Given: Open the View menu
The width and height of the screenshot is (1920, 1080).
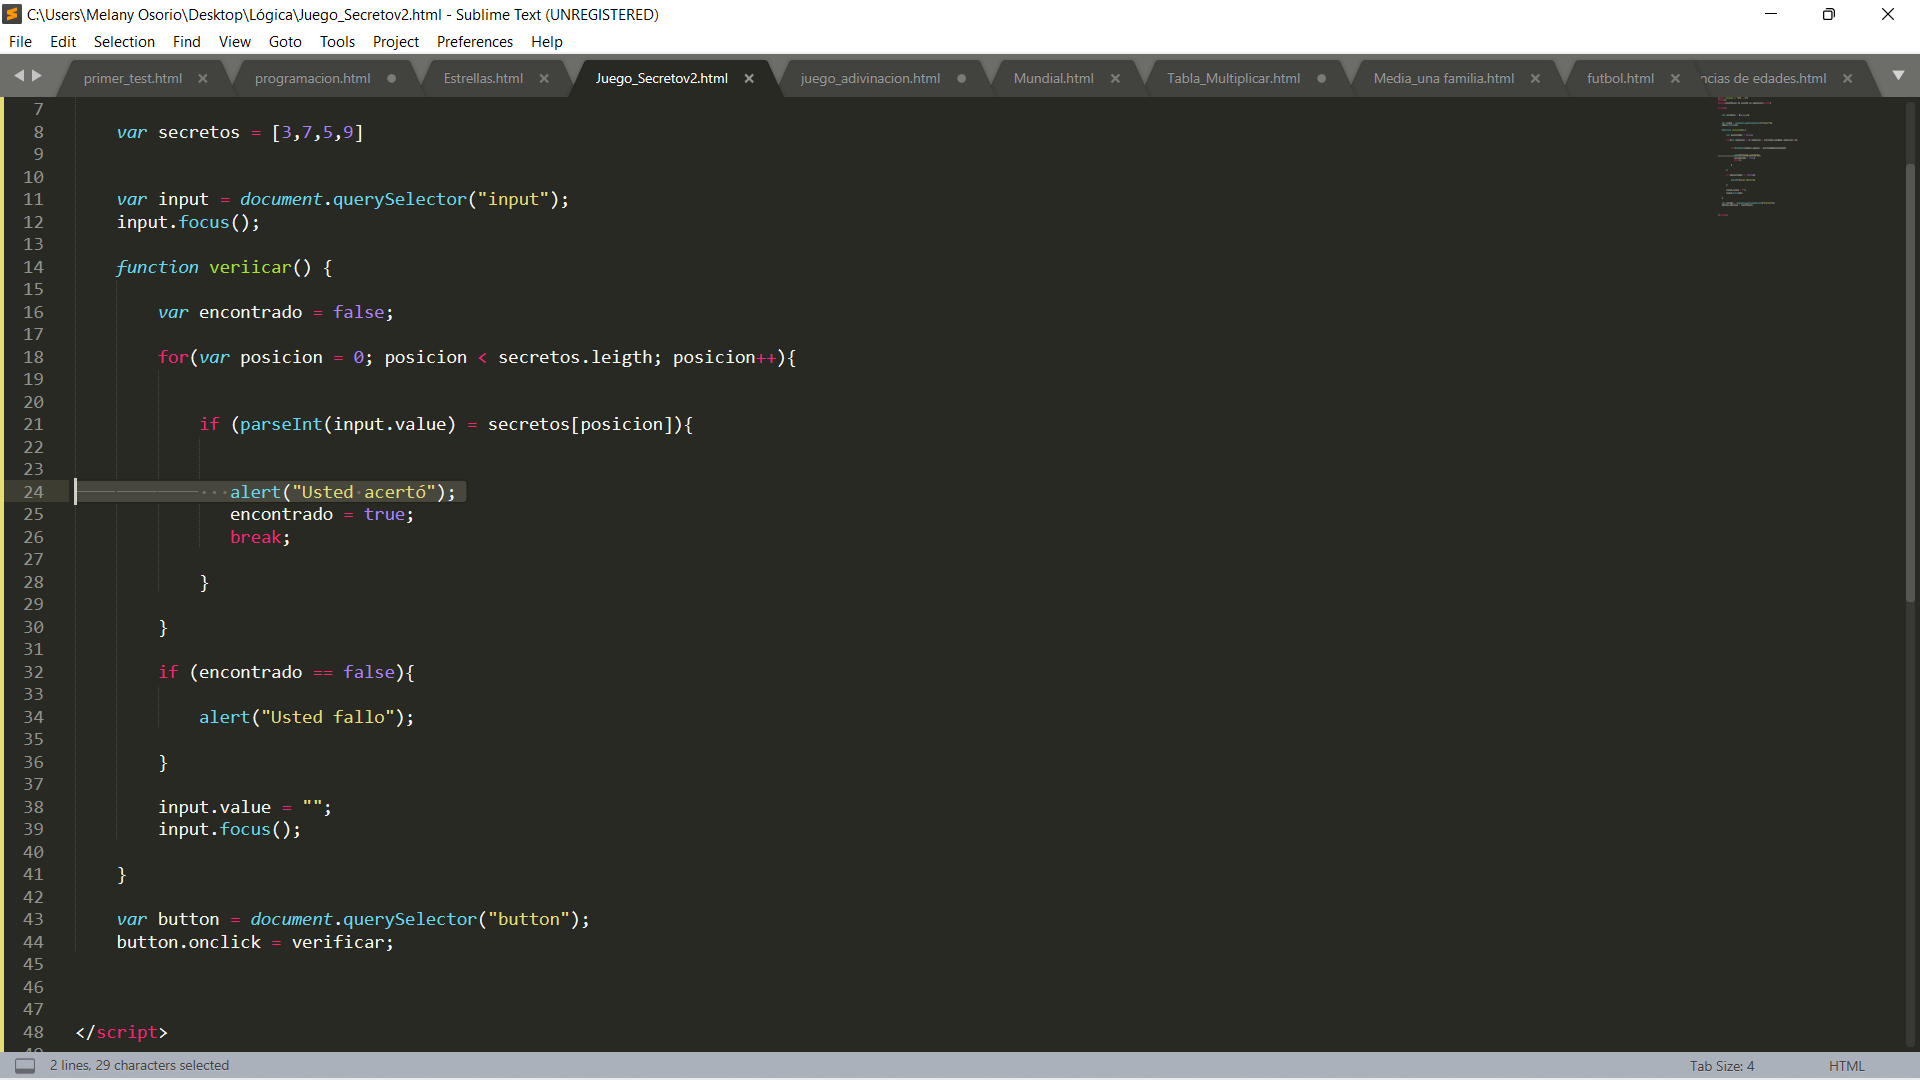Looking at the screenshot, I should [x=235, y=41].
